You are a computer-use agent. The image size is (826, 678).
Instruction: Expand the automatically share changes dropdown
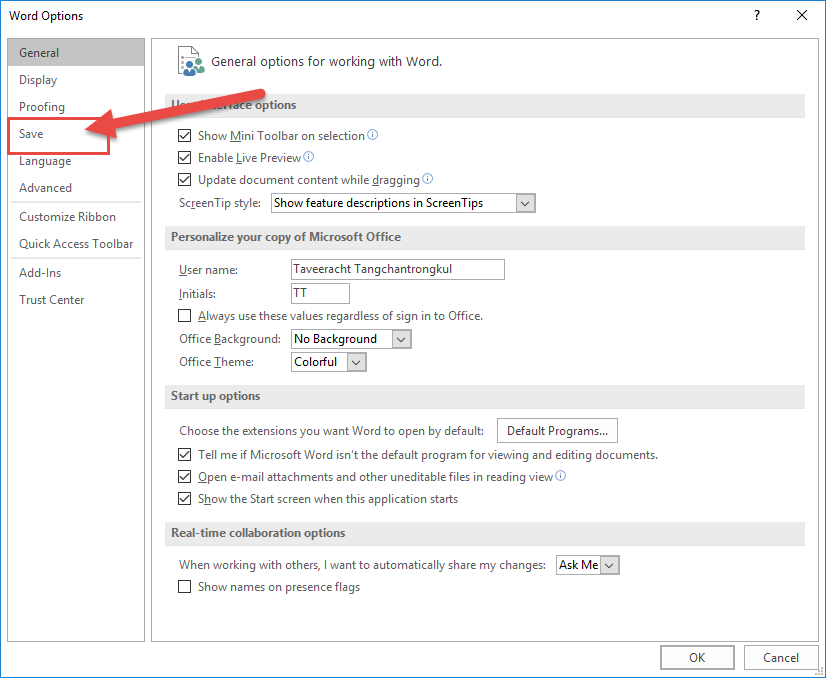tap(610, 565)
